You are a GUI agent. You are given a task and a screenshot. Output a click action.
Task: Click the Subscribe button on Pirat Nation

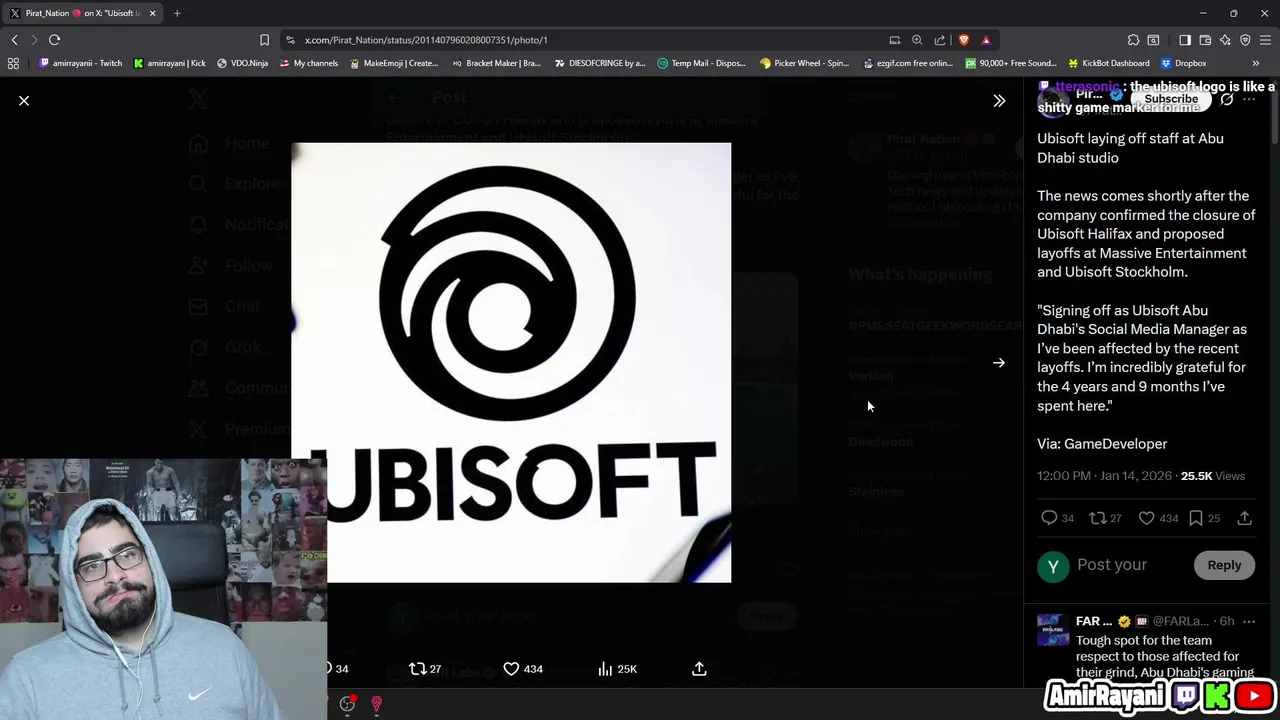pyautogui.click(x=1171, y=99)
